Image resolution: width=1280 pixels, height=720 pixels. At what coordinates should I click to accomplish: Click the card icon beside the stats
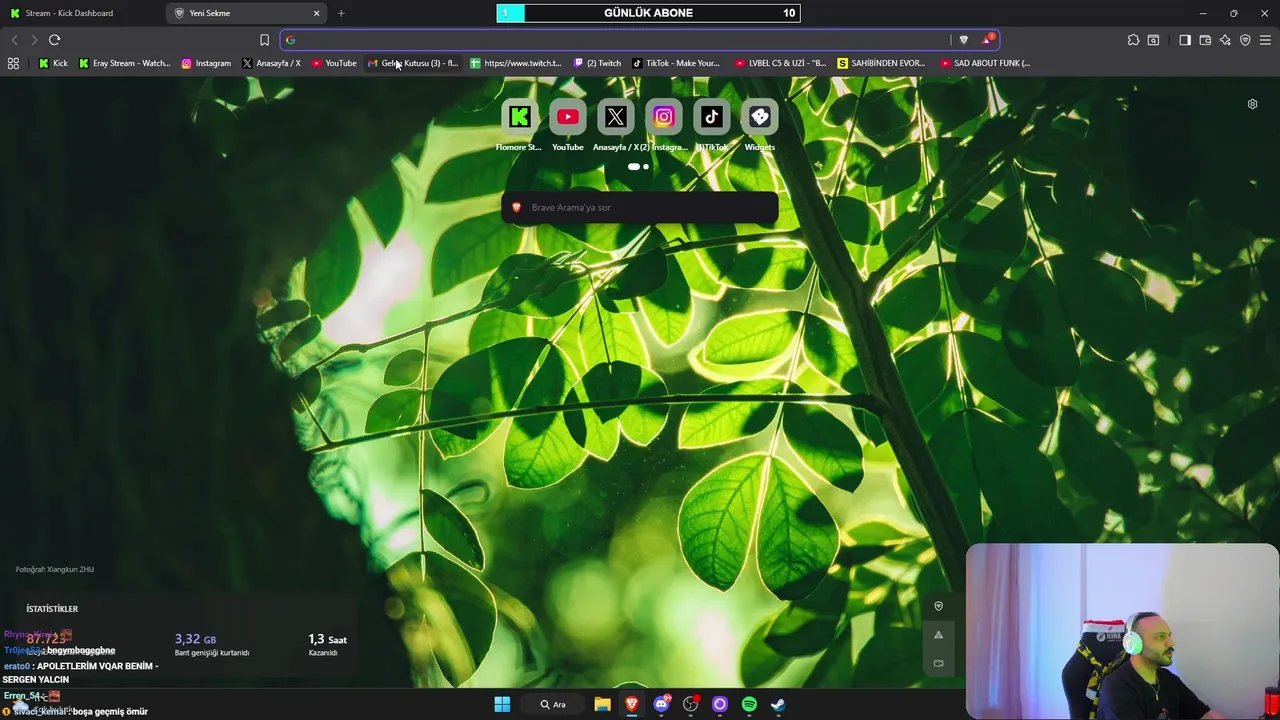click(x=938, y=663)
